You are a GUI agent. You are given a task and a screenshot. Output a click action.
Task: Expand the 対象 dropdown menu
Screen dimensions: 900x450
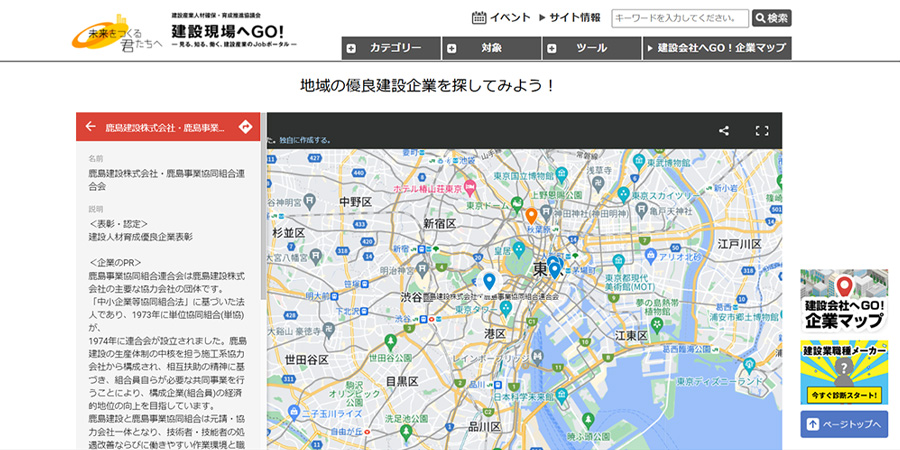click(491, 48)
